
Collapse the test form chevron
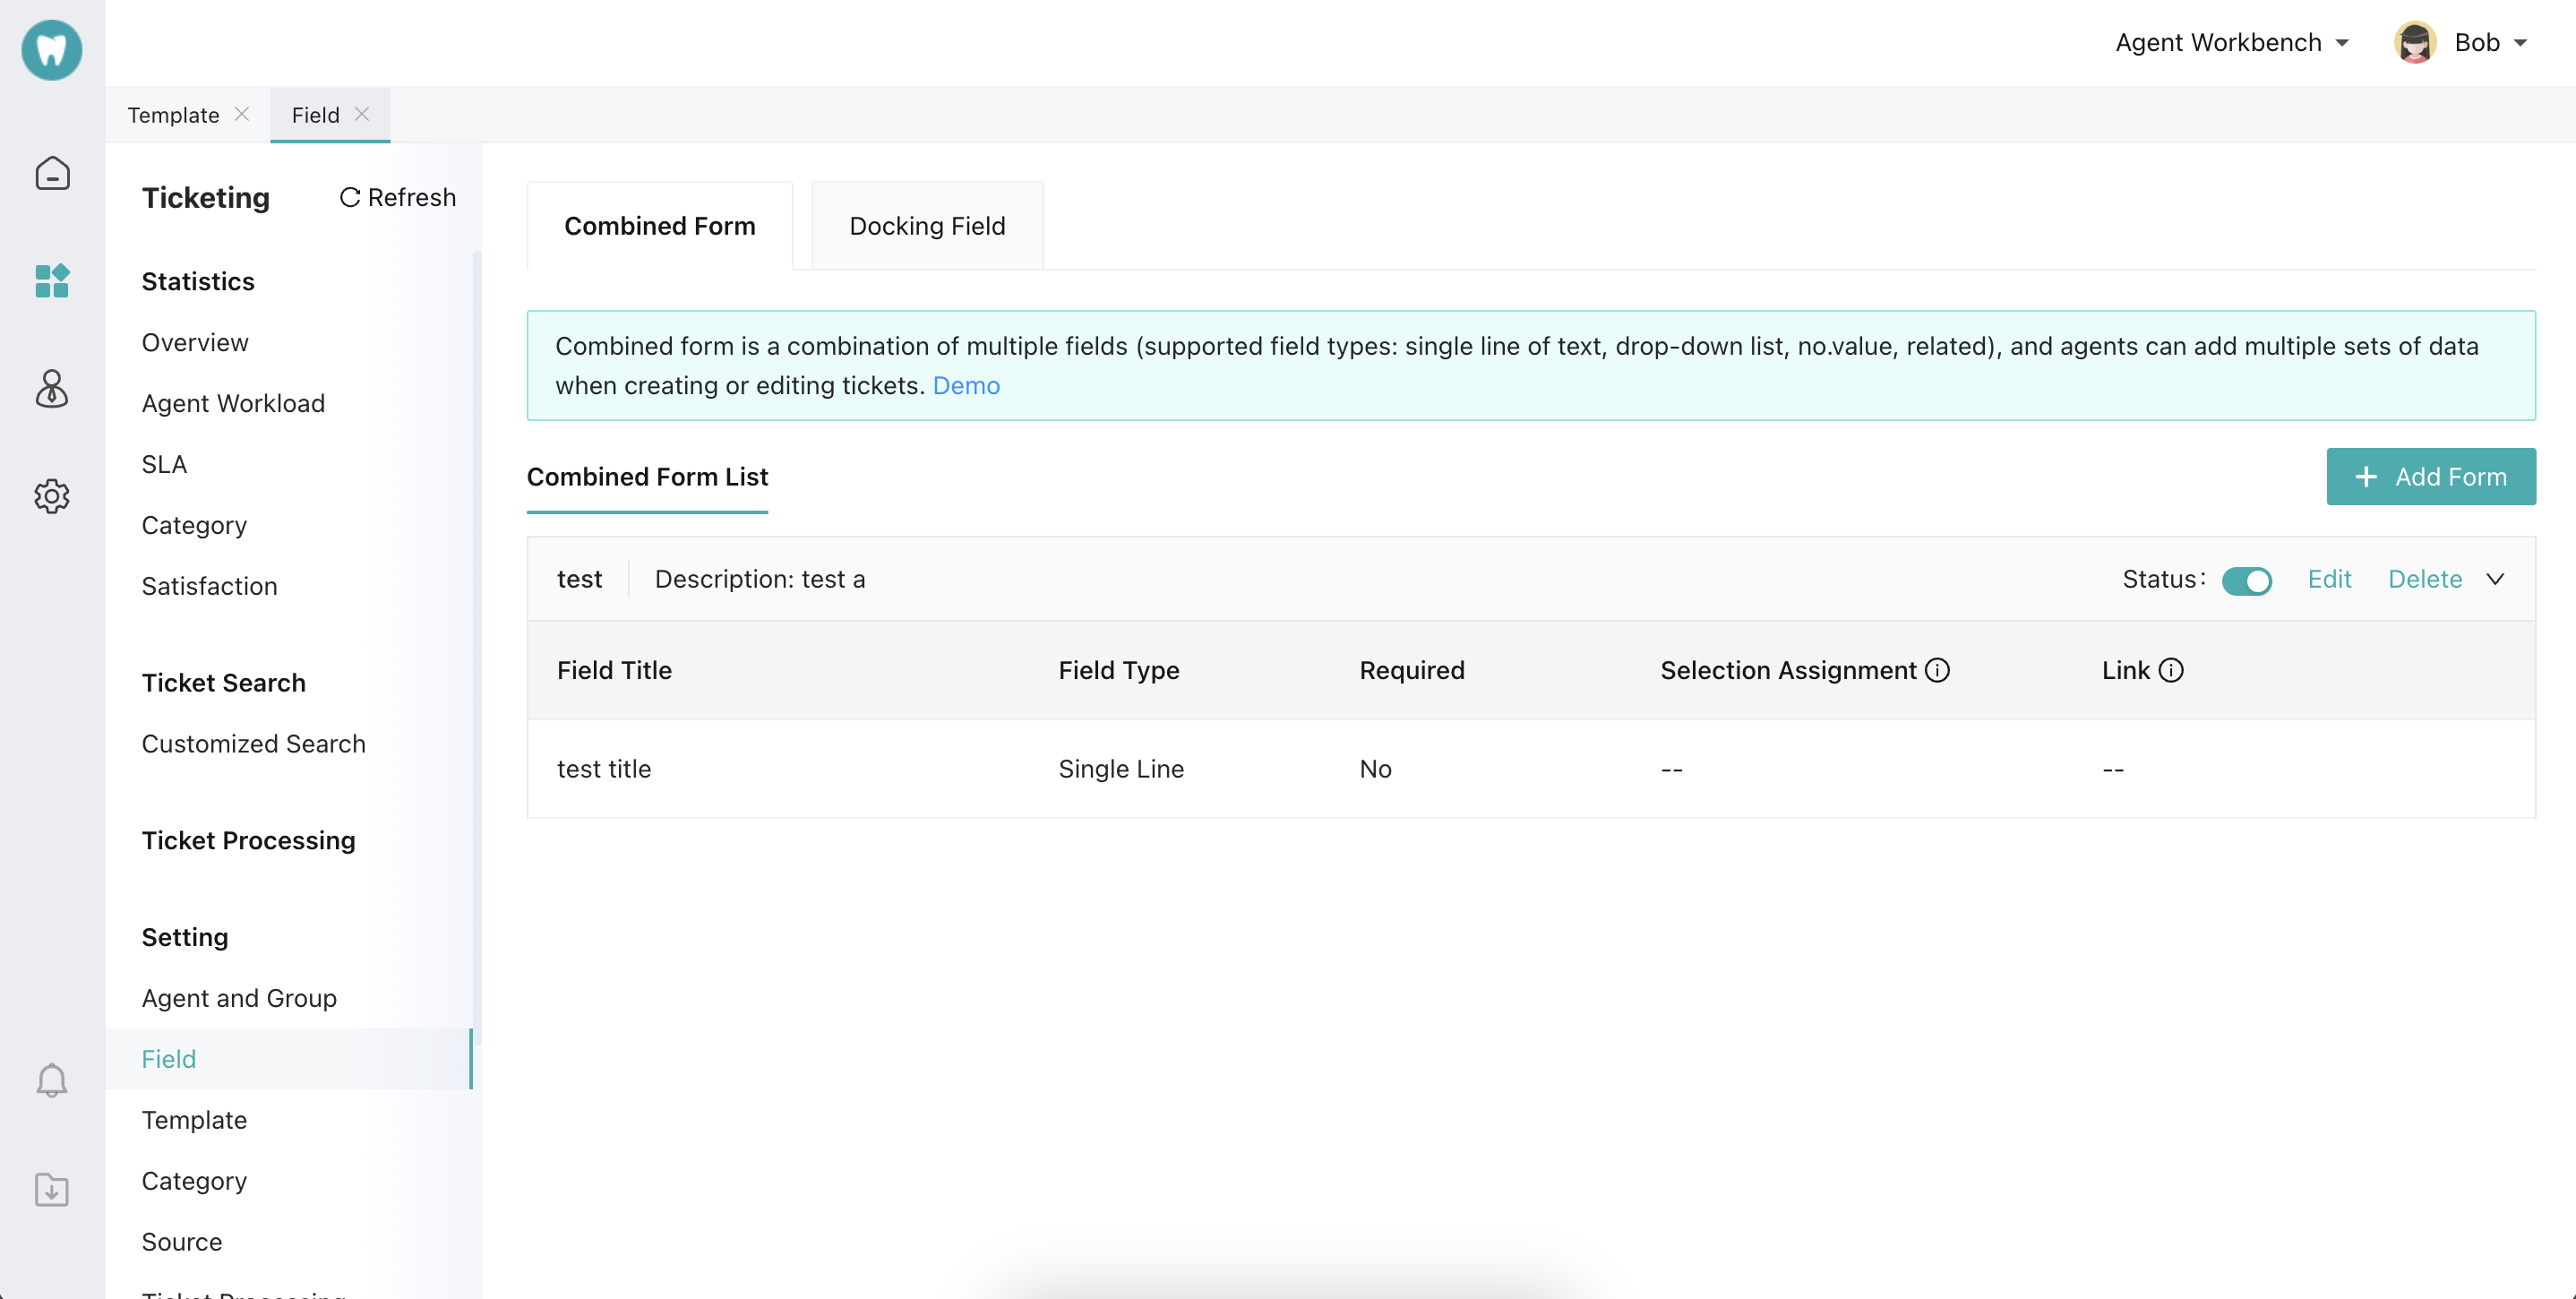coord(2495,579)
